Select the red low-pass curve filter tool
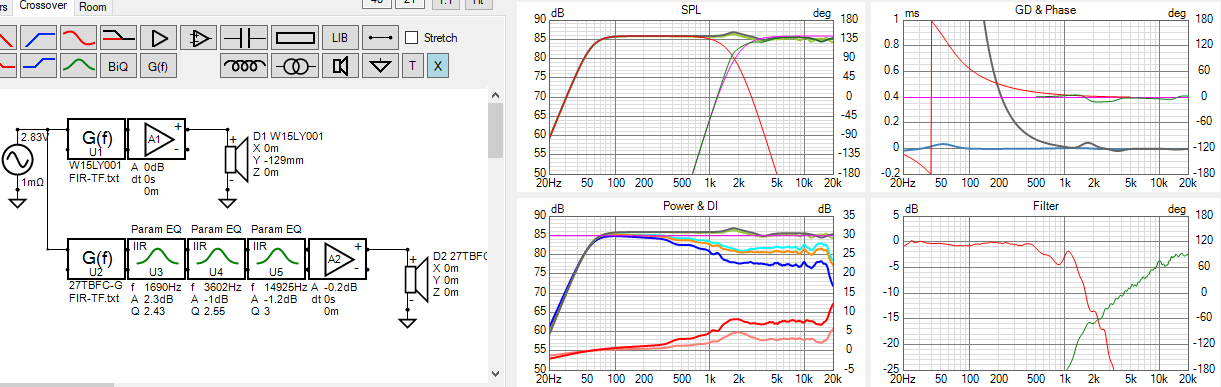The image size is (1221, 387). tap(78, 38)
